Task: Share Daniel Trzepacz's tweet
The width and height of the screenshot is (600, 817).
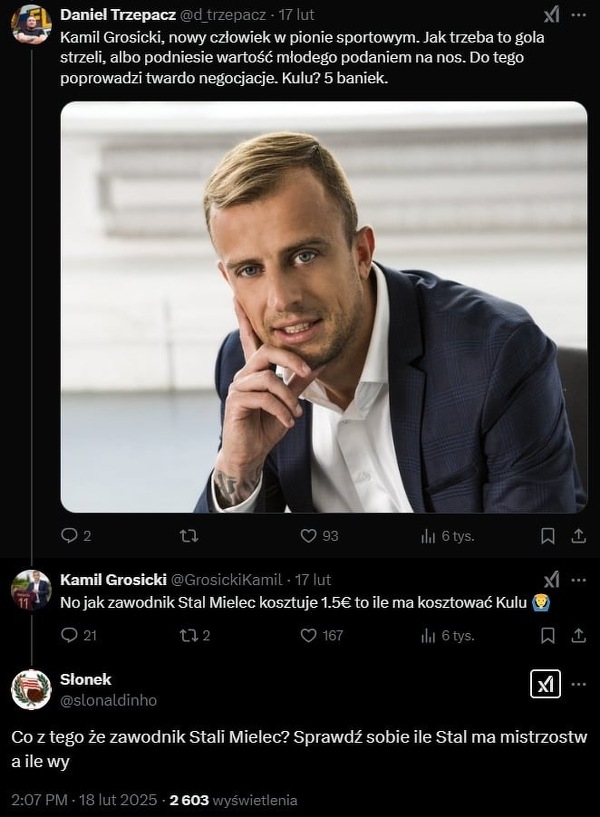Action: (578, 536)
